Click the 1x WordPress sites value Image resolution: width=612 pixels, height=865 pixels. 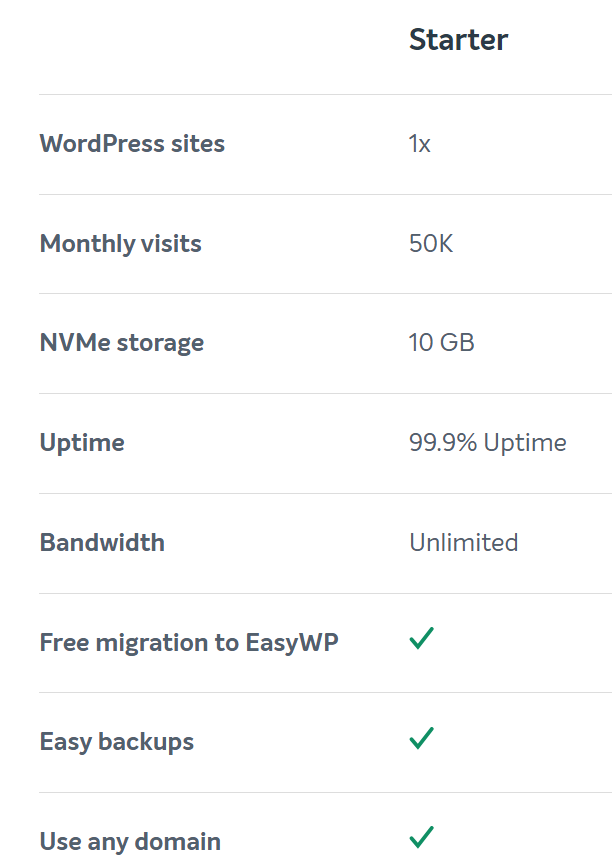coord(419,144)
